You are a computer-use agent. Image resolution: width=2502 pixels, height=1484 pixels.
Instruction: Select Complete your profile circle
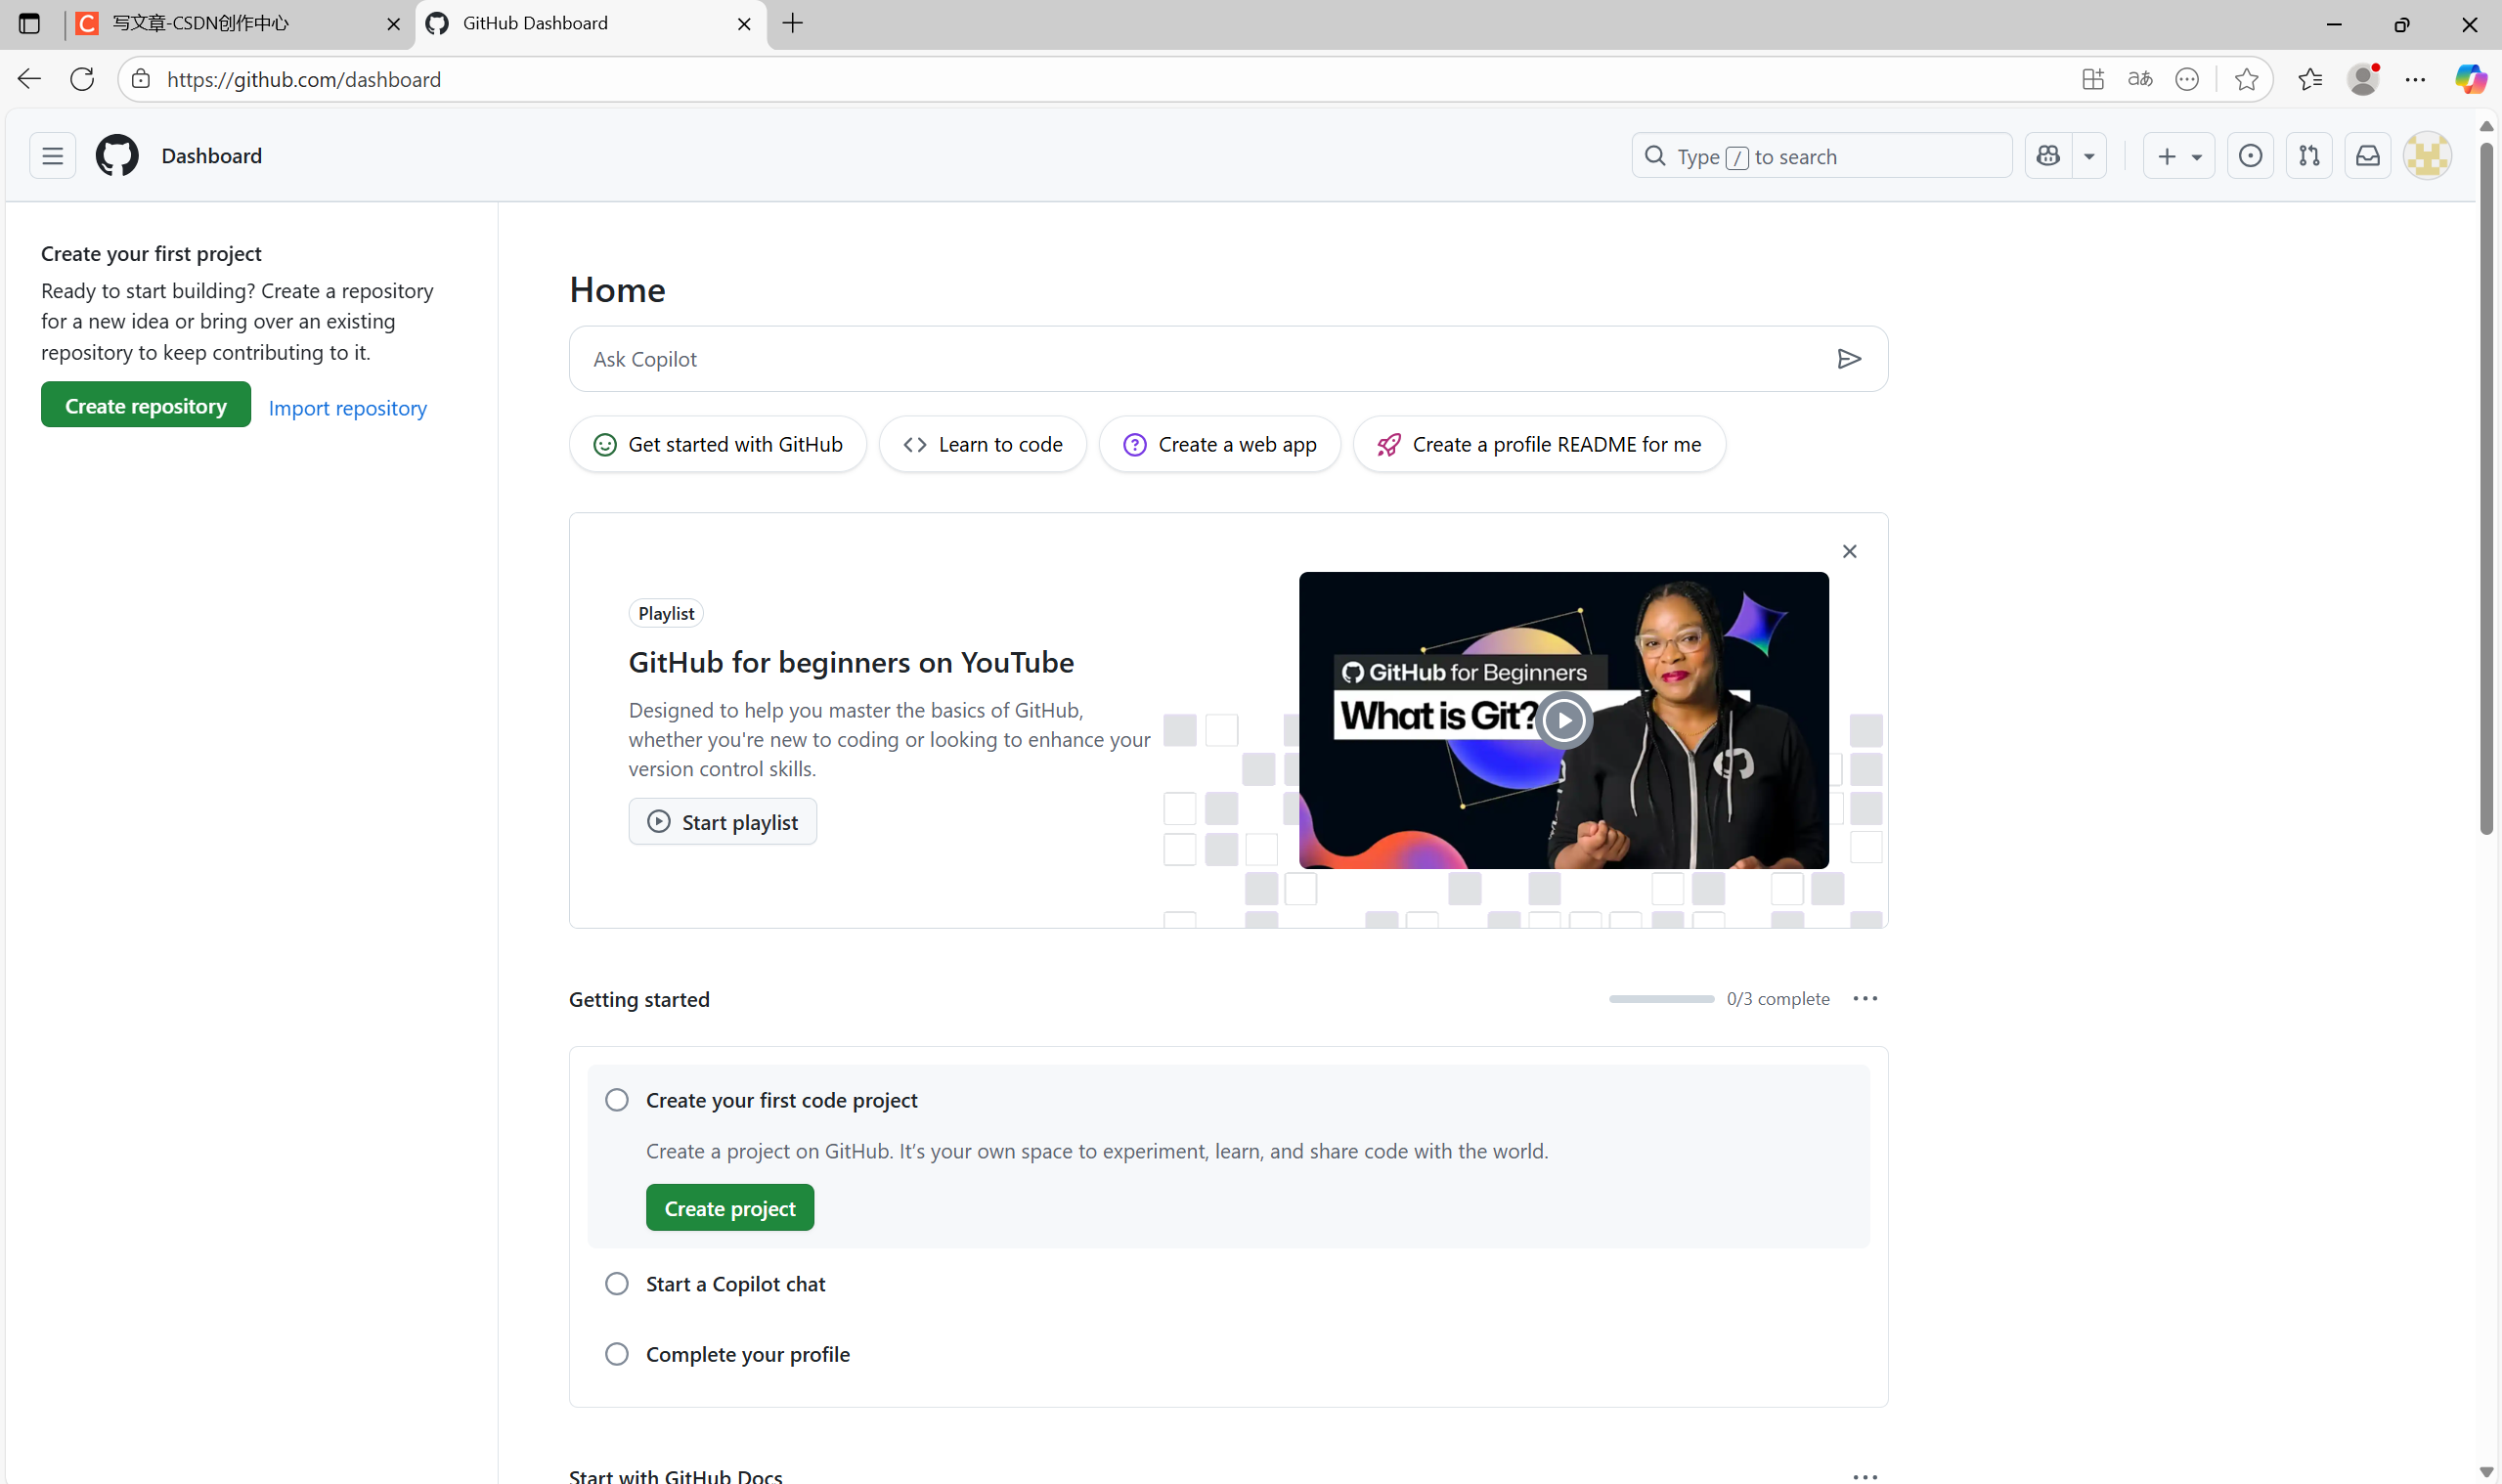click(617, 1354)
